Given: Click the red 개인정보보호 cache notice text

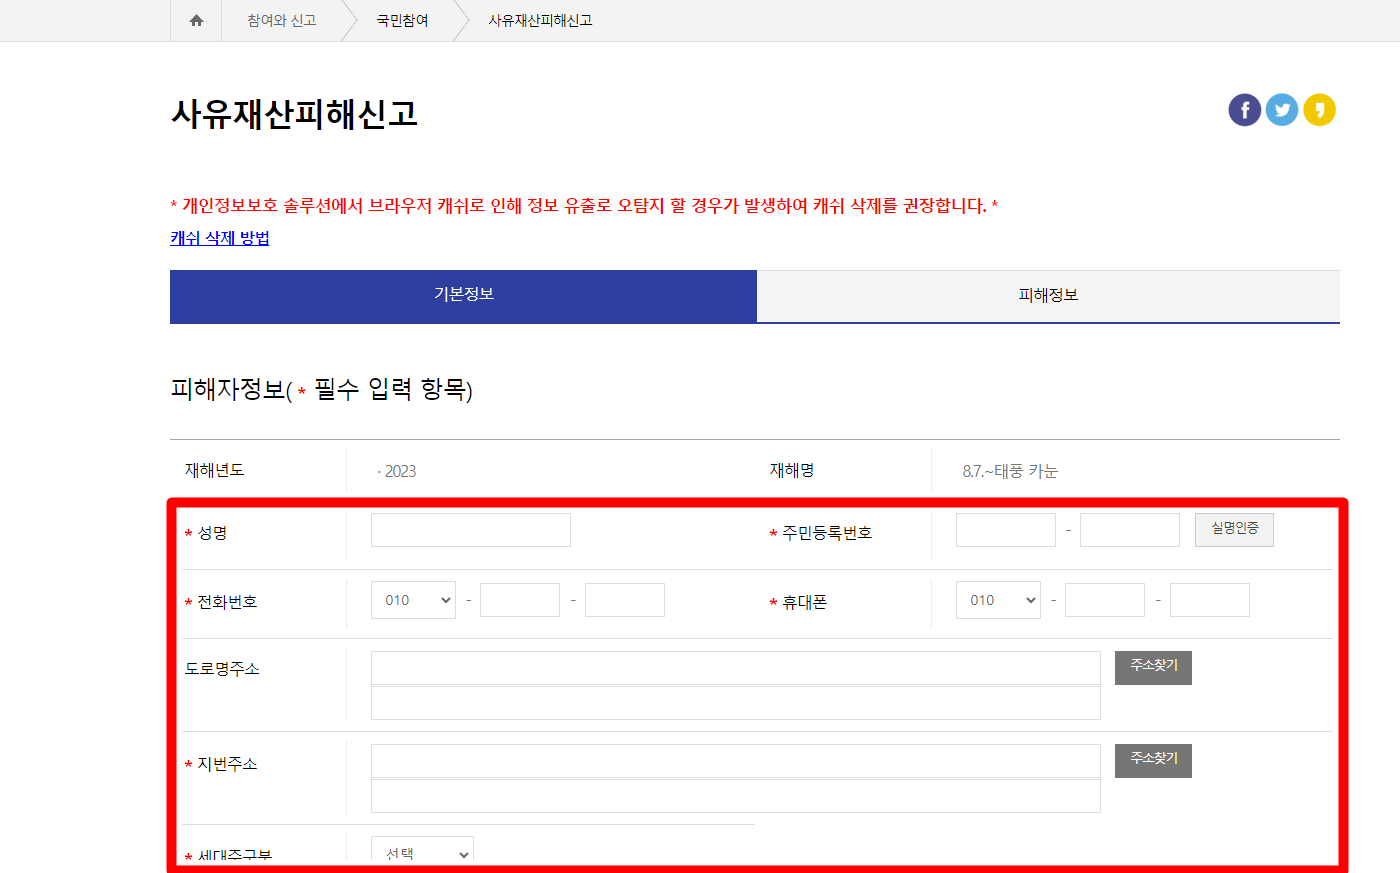Looking at the screenshot, I should tap(584, 206).
